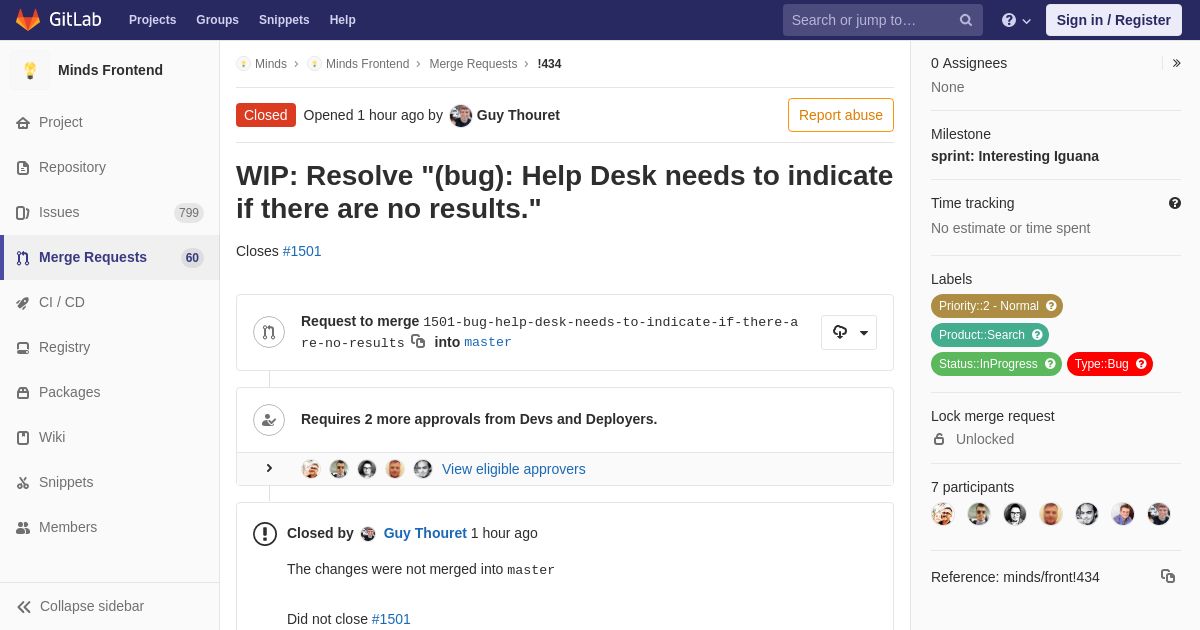
Task: Click Snippets in the top navigation
Action: pyautogui.click(x=284, y=20)
